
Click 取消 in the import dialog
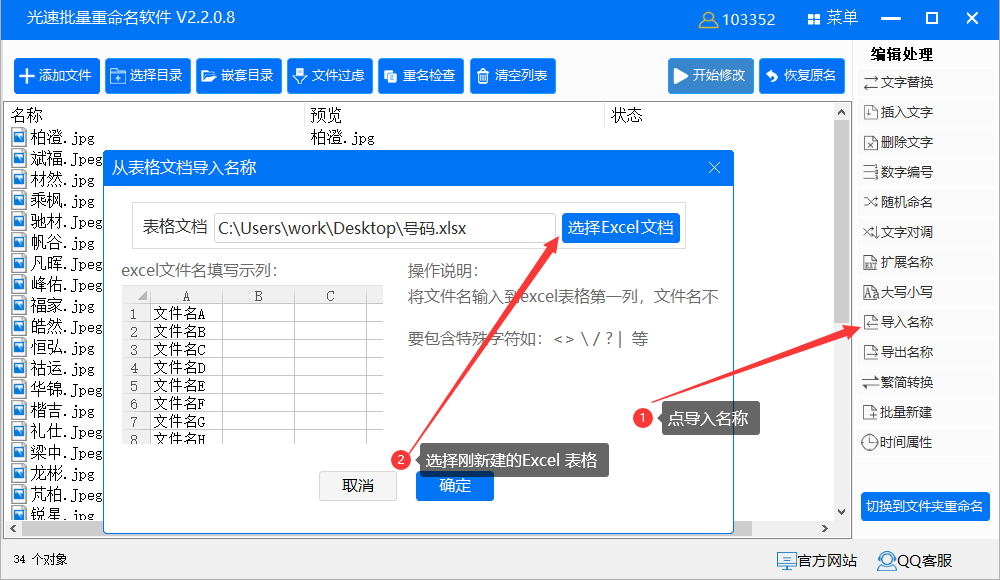358,486
